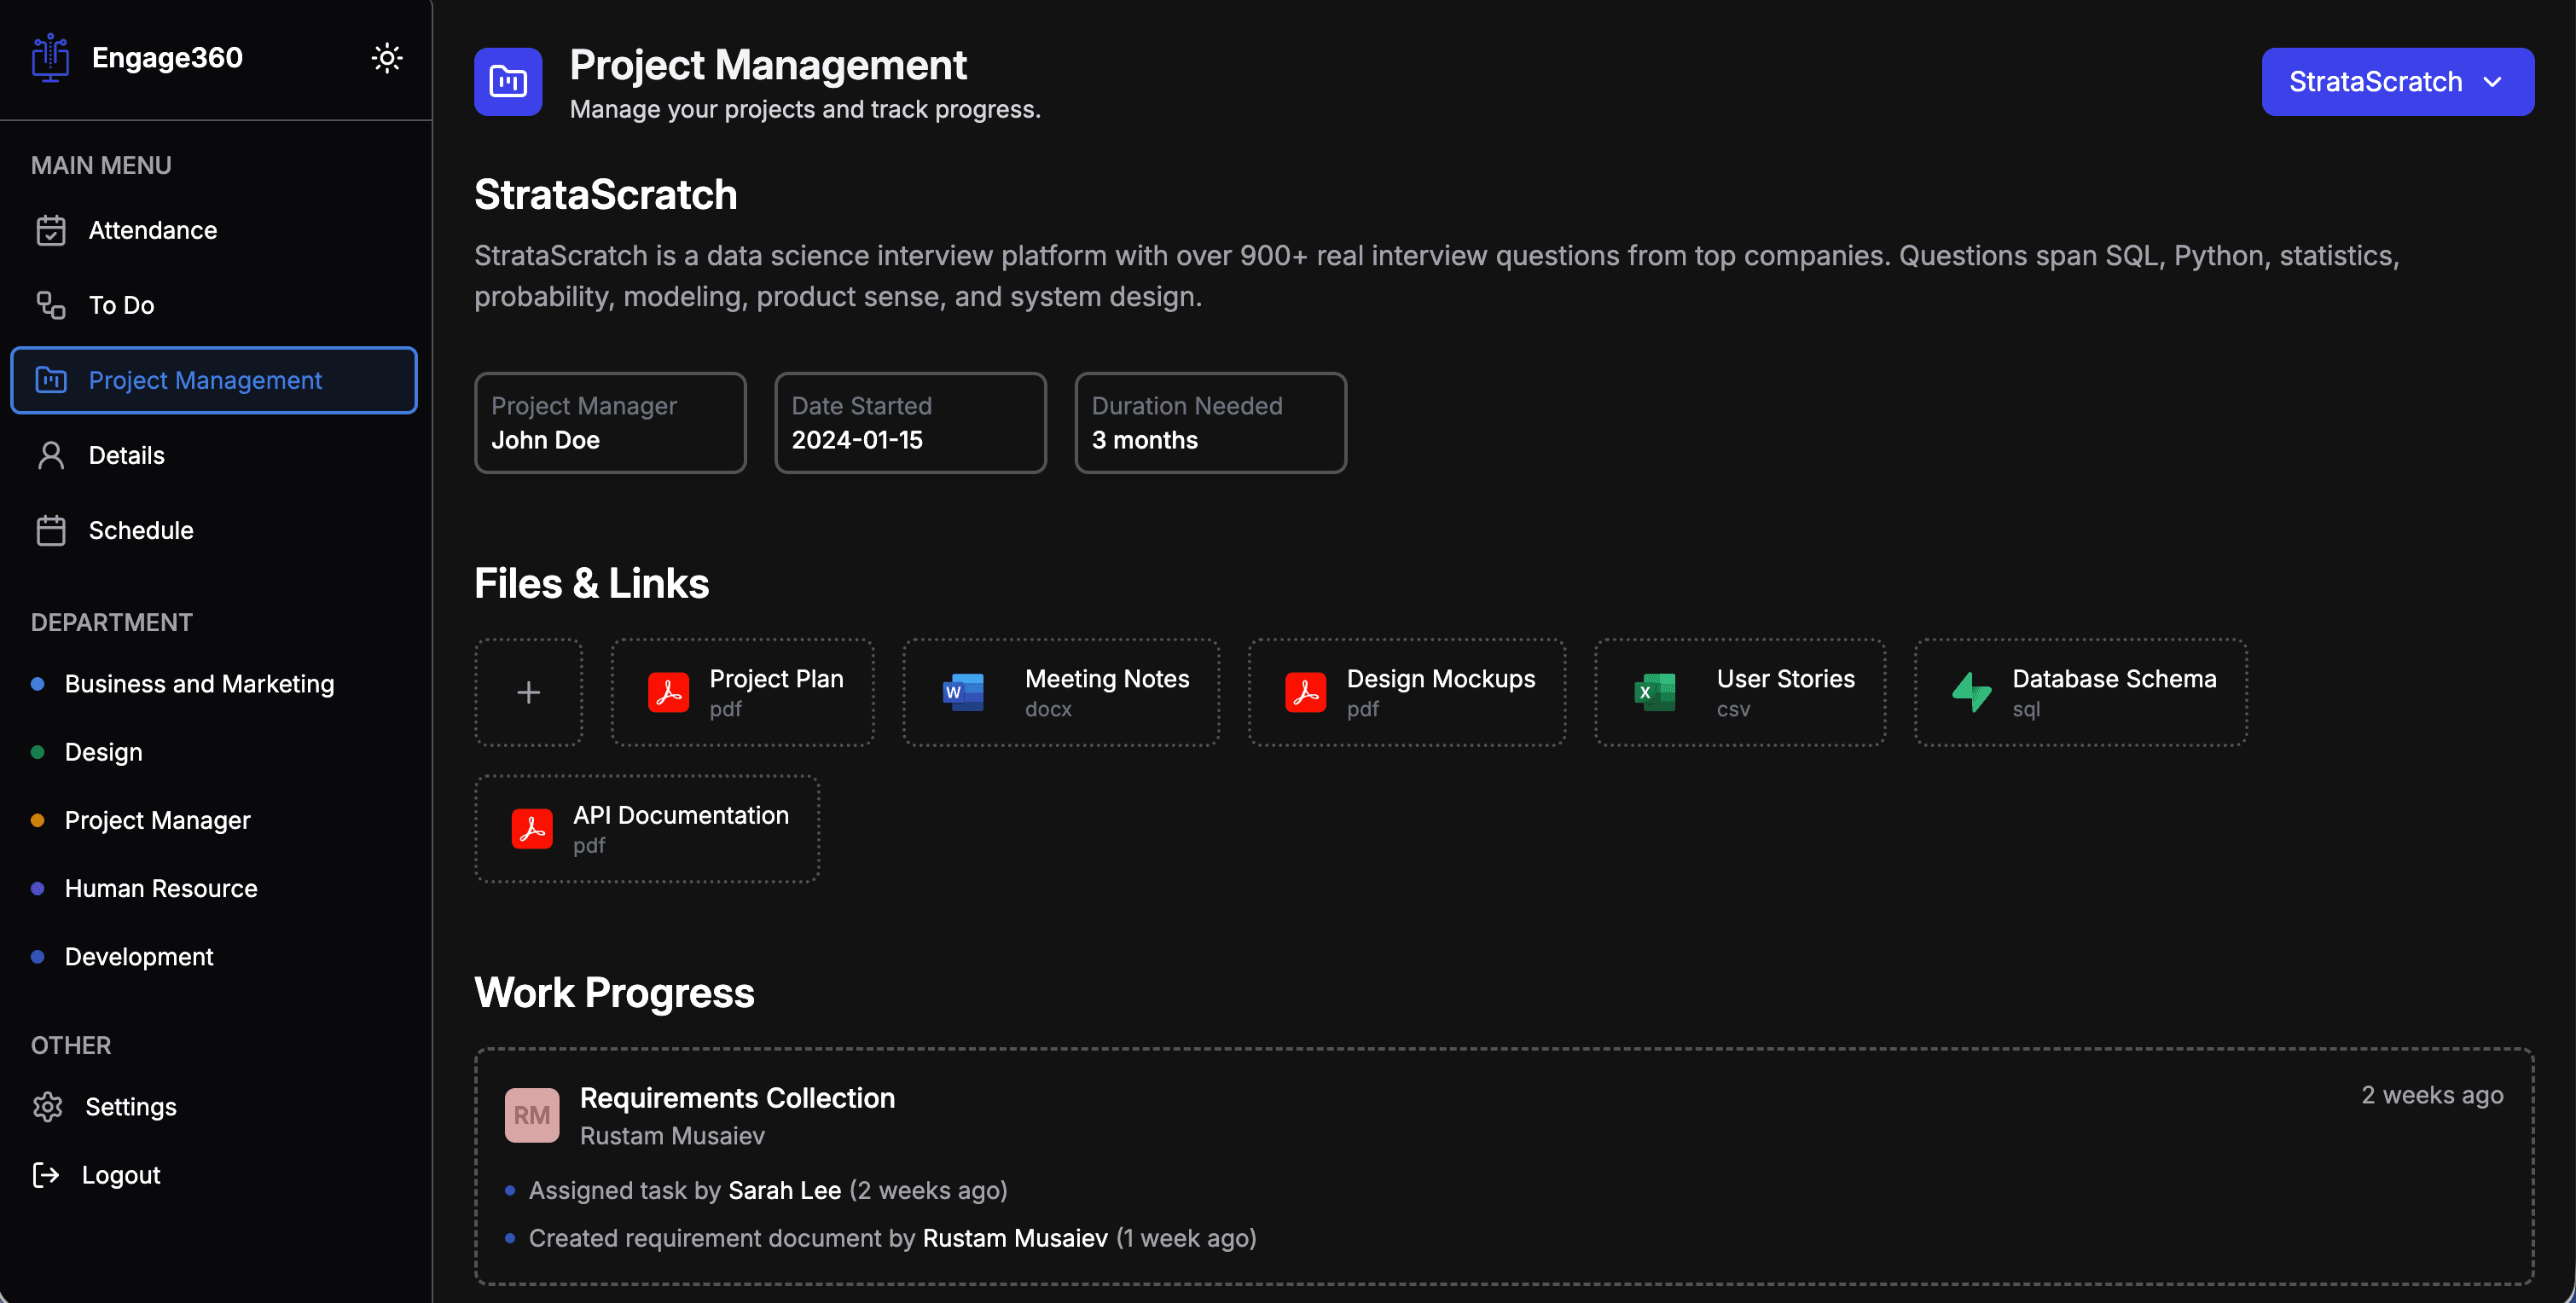Toggle light/dark theme sun icon
The image size is (2576, 1303).
(387, 58)
